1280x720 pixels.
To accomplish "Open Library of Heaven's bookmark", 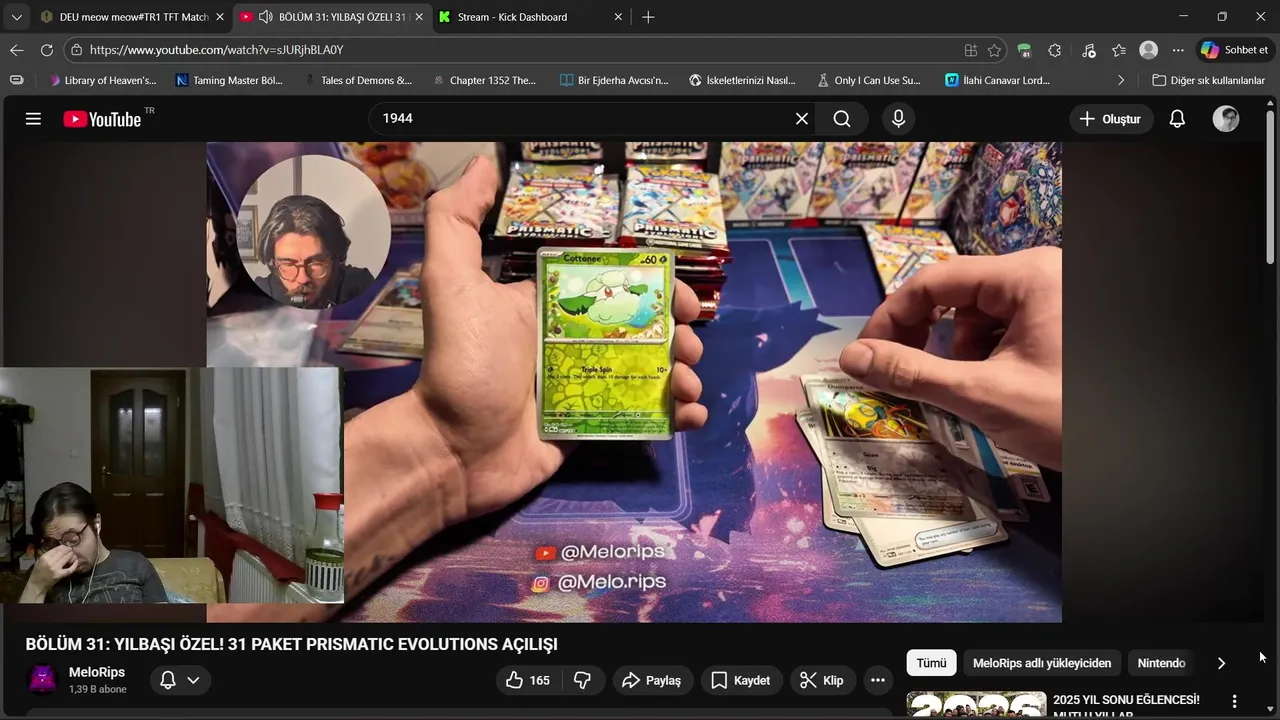I will pyautogui.click(x=102, y=80).
